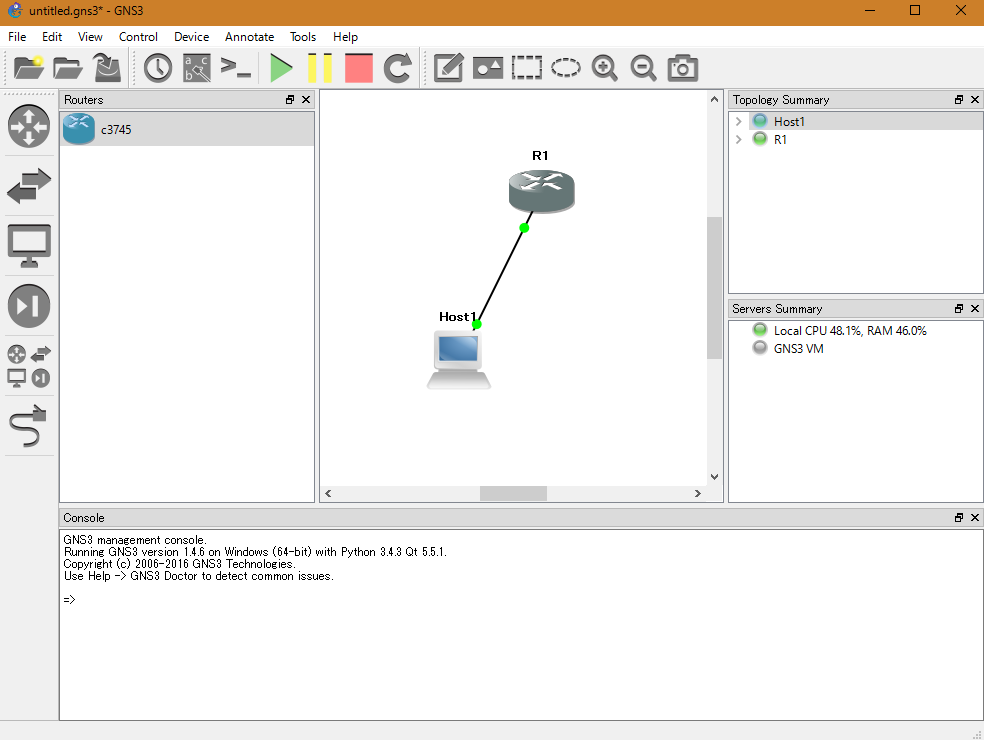Collapse the Console panel via its float button
Viewport: 984px width, 740px height.
click(x=957, y=517)
